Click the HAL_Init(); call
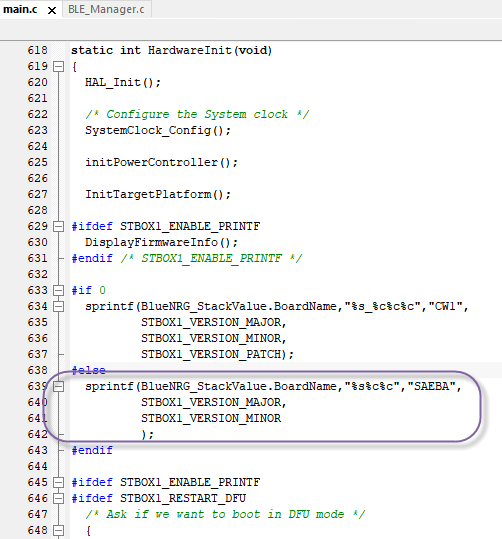502x539 pixels. point(123,82)
